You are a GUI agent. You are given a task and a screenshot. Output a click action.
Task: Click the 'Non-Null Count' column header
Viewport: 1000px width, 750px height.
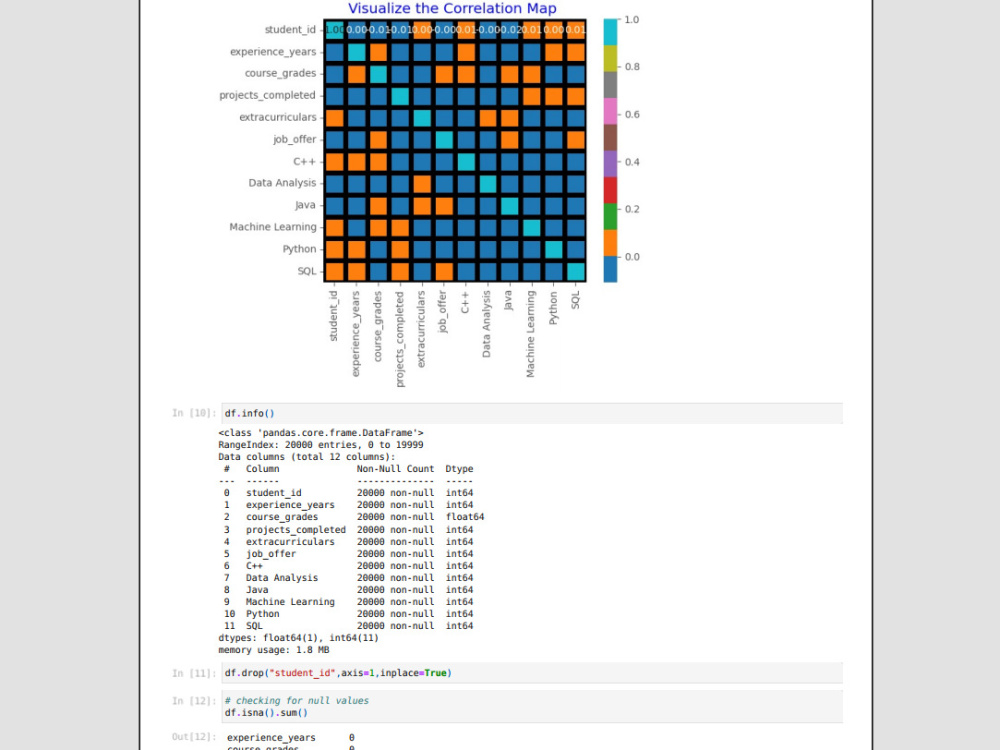pos(395,469)
